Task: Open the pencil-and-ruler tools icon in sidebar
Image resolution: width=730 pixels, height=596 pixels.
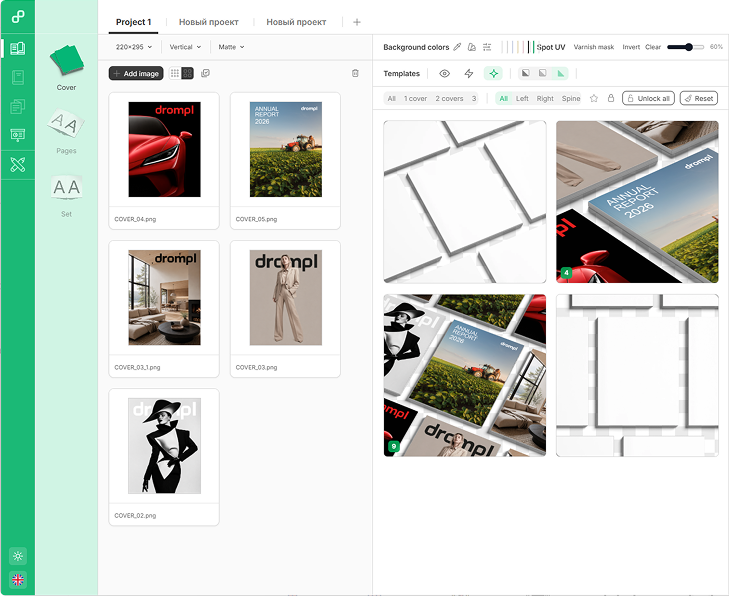Action: [x=18, y=164]
